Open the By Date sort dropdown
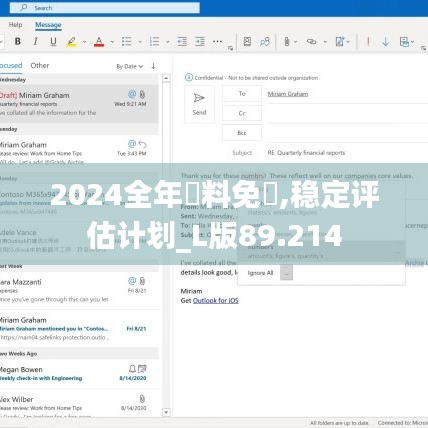The height and width of the screenshot is (428, 428). (130, 66)
